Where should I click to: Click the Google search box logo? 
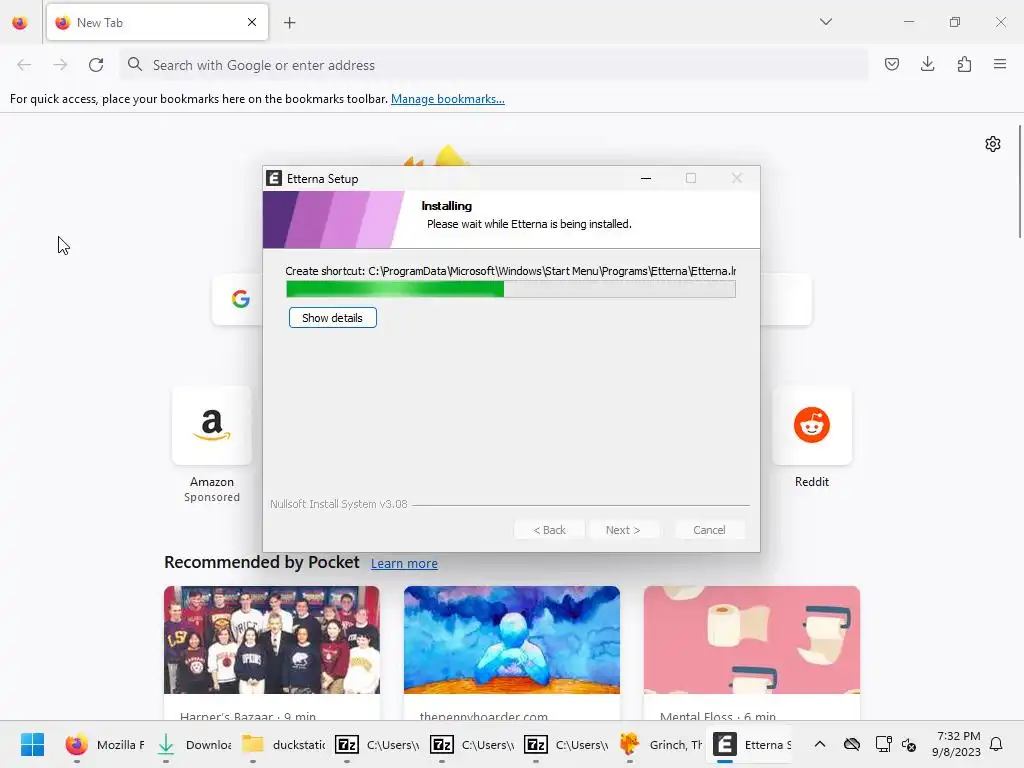tap(240, 299)
